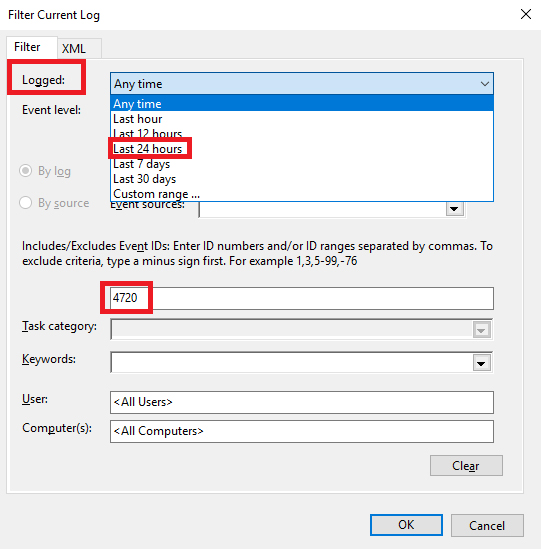Open the Logged dropdown arrow
Viewport: 541px width, 549px height.
tap(485, 84)
